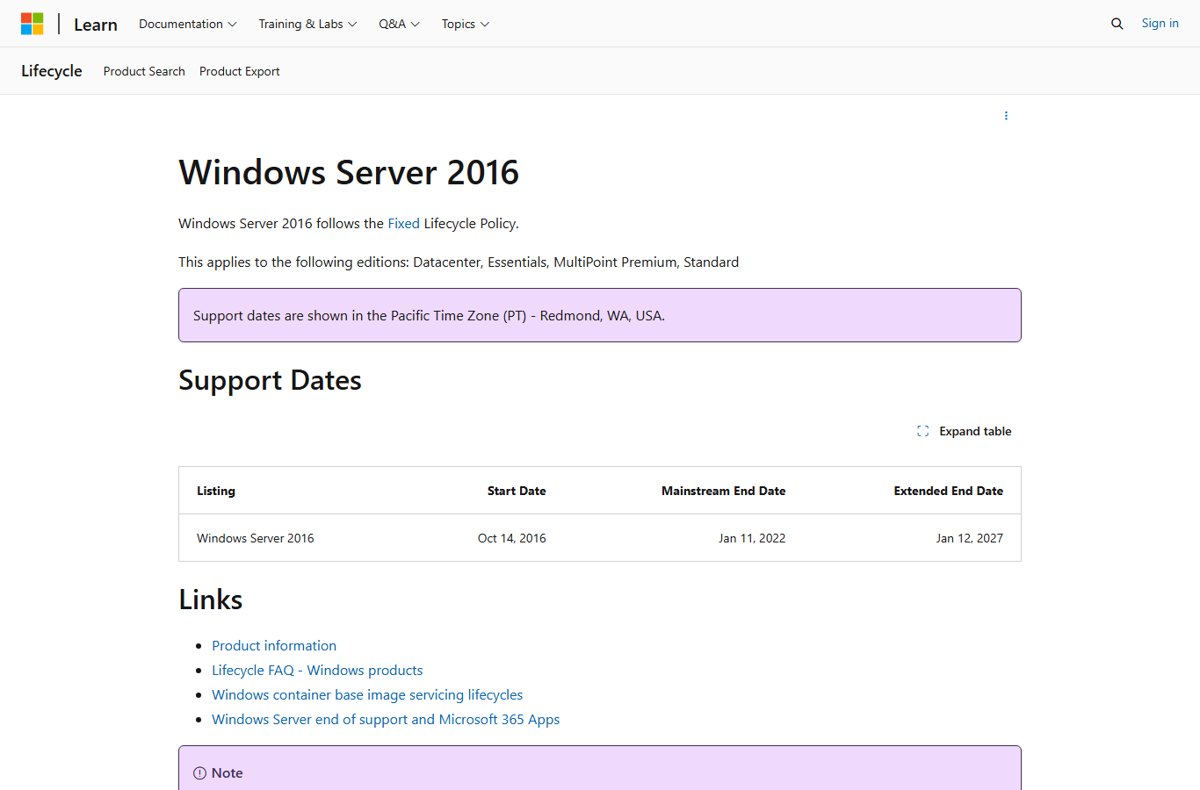The width and height of the screenshot is (1200, 790).
Task: Click the Extended End Date column header
Action: 948,491
